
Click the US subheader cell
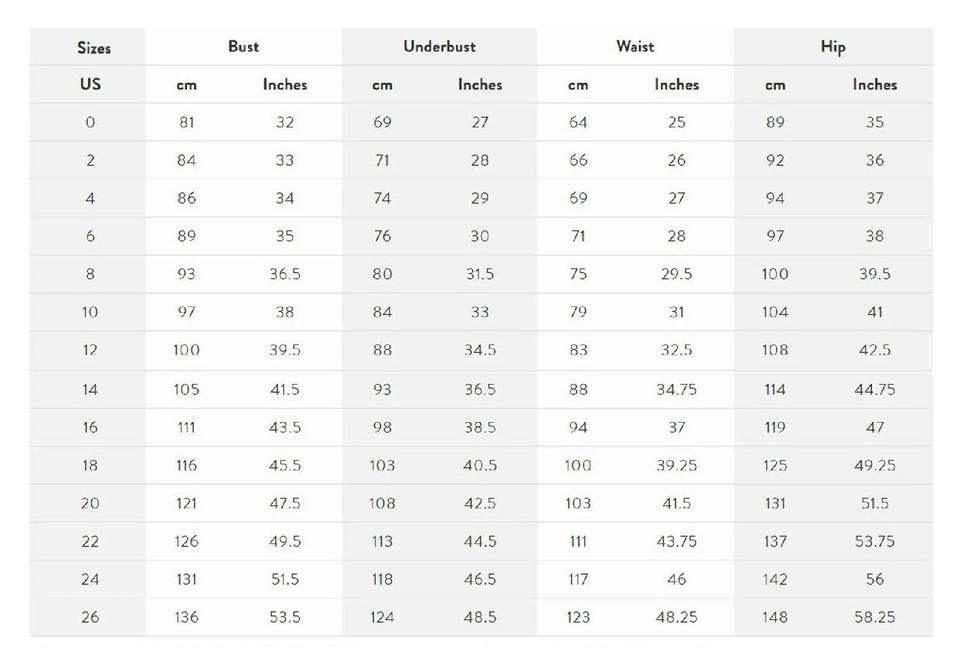tap(90, 84)
